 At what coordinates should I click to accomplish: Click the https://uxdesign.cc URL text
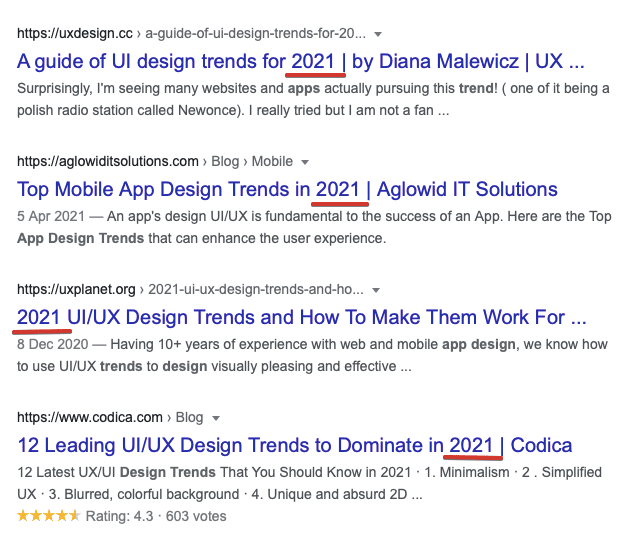coord(75,33)
